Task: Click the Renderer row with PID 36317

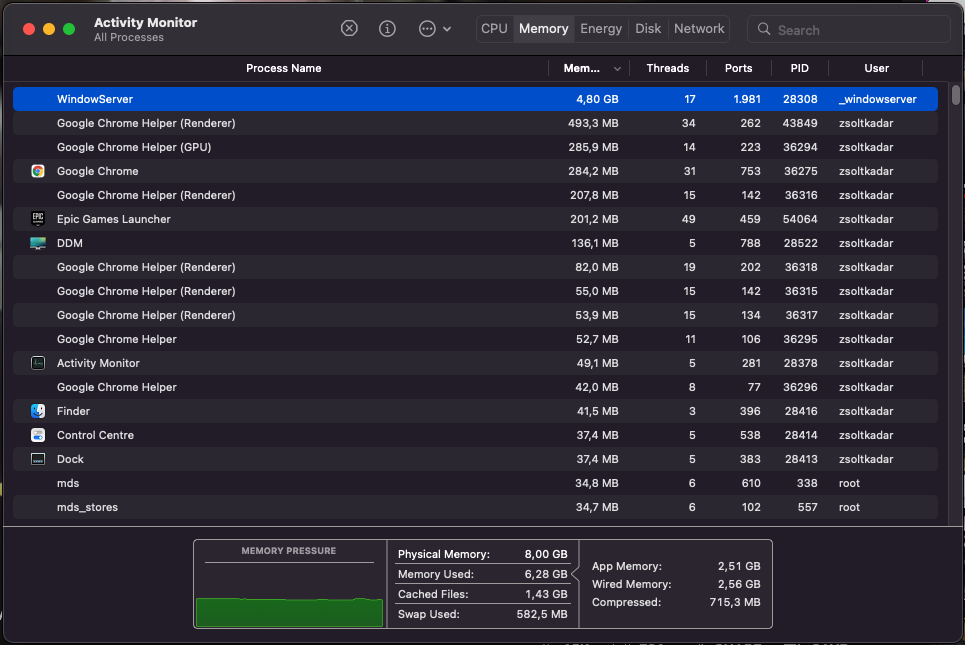Action: click(475, 315)
